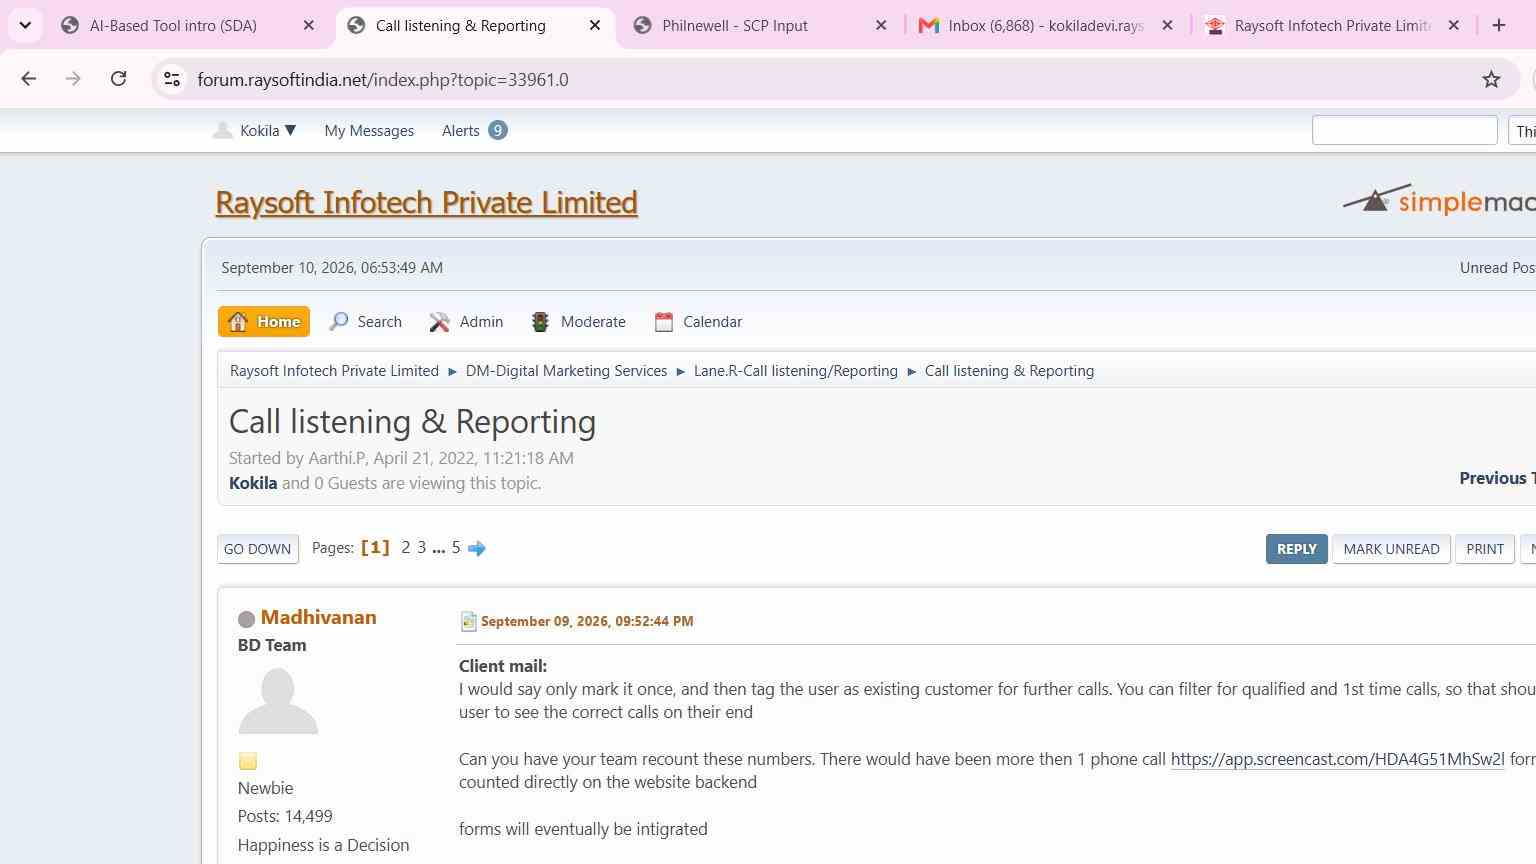This screenshot has height=864, width=1536.
Task: Open the Calendar icon menu item
Action: (698, 321)
